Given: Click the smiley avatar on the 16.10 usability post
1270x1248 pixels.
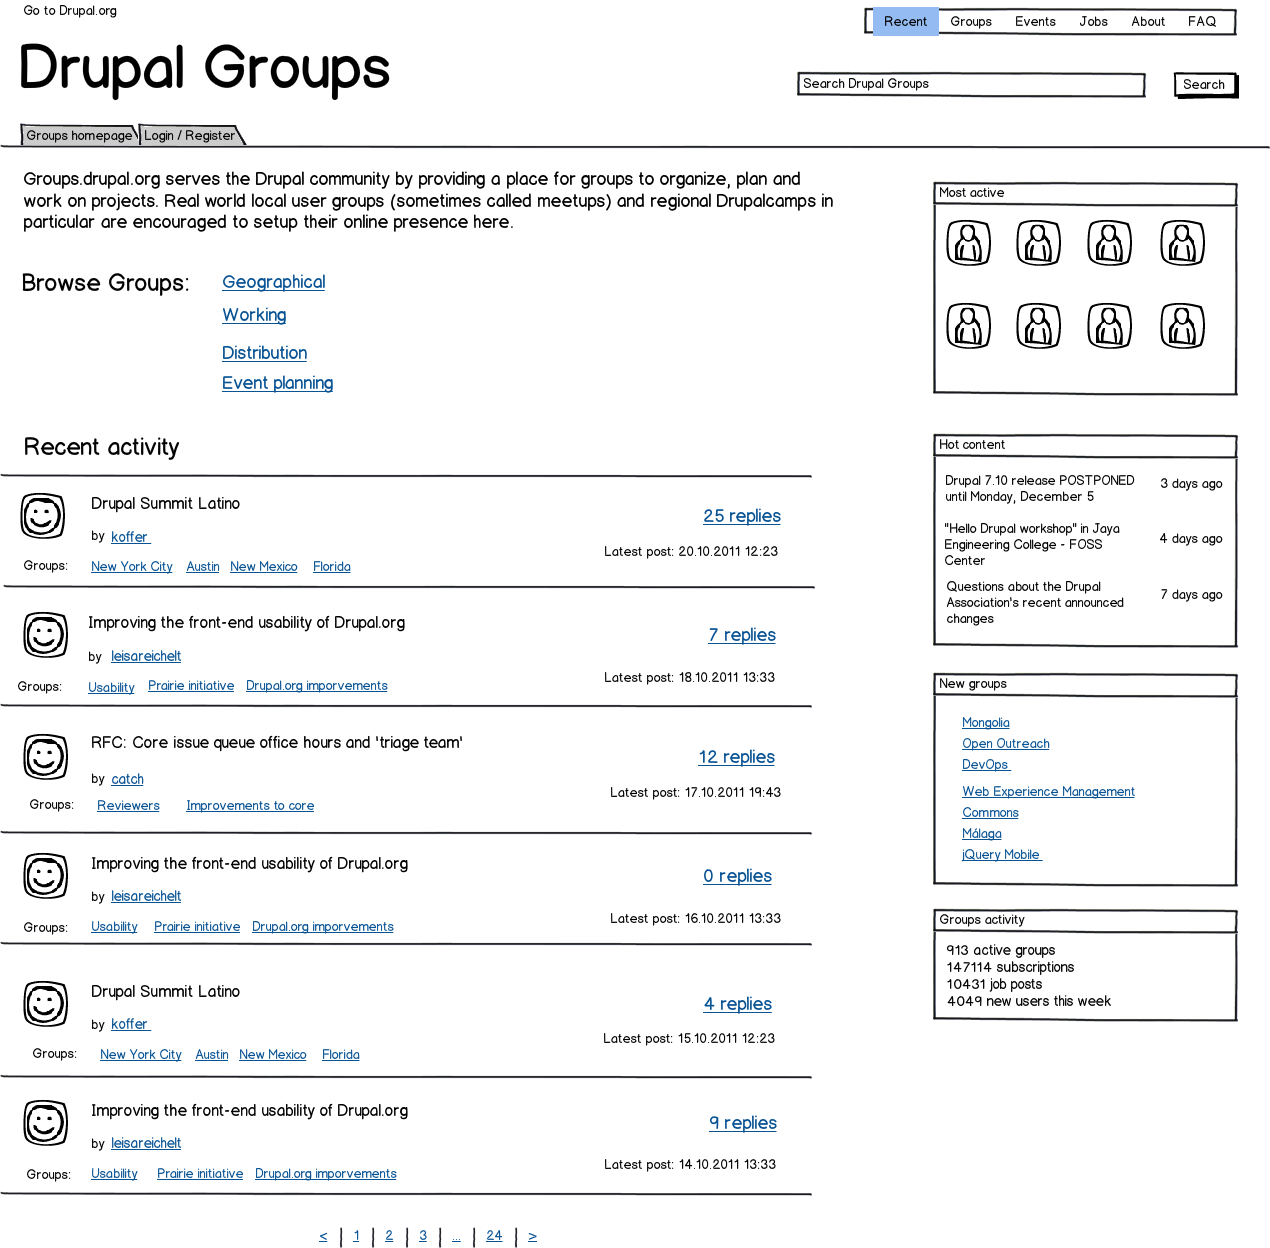Looking at the screenshot, I should [45, 876].
